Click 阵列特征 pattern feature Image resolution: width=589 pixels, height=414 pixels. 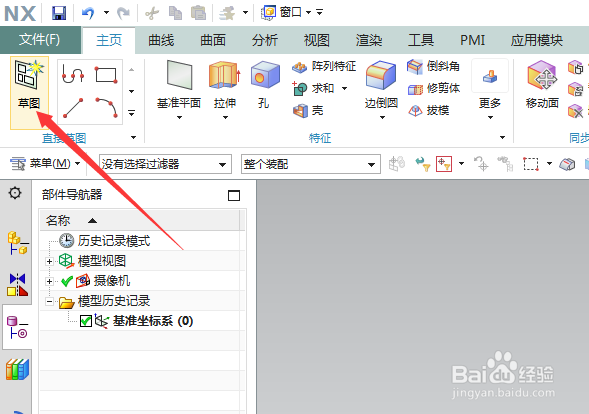(324, 66)
